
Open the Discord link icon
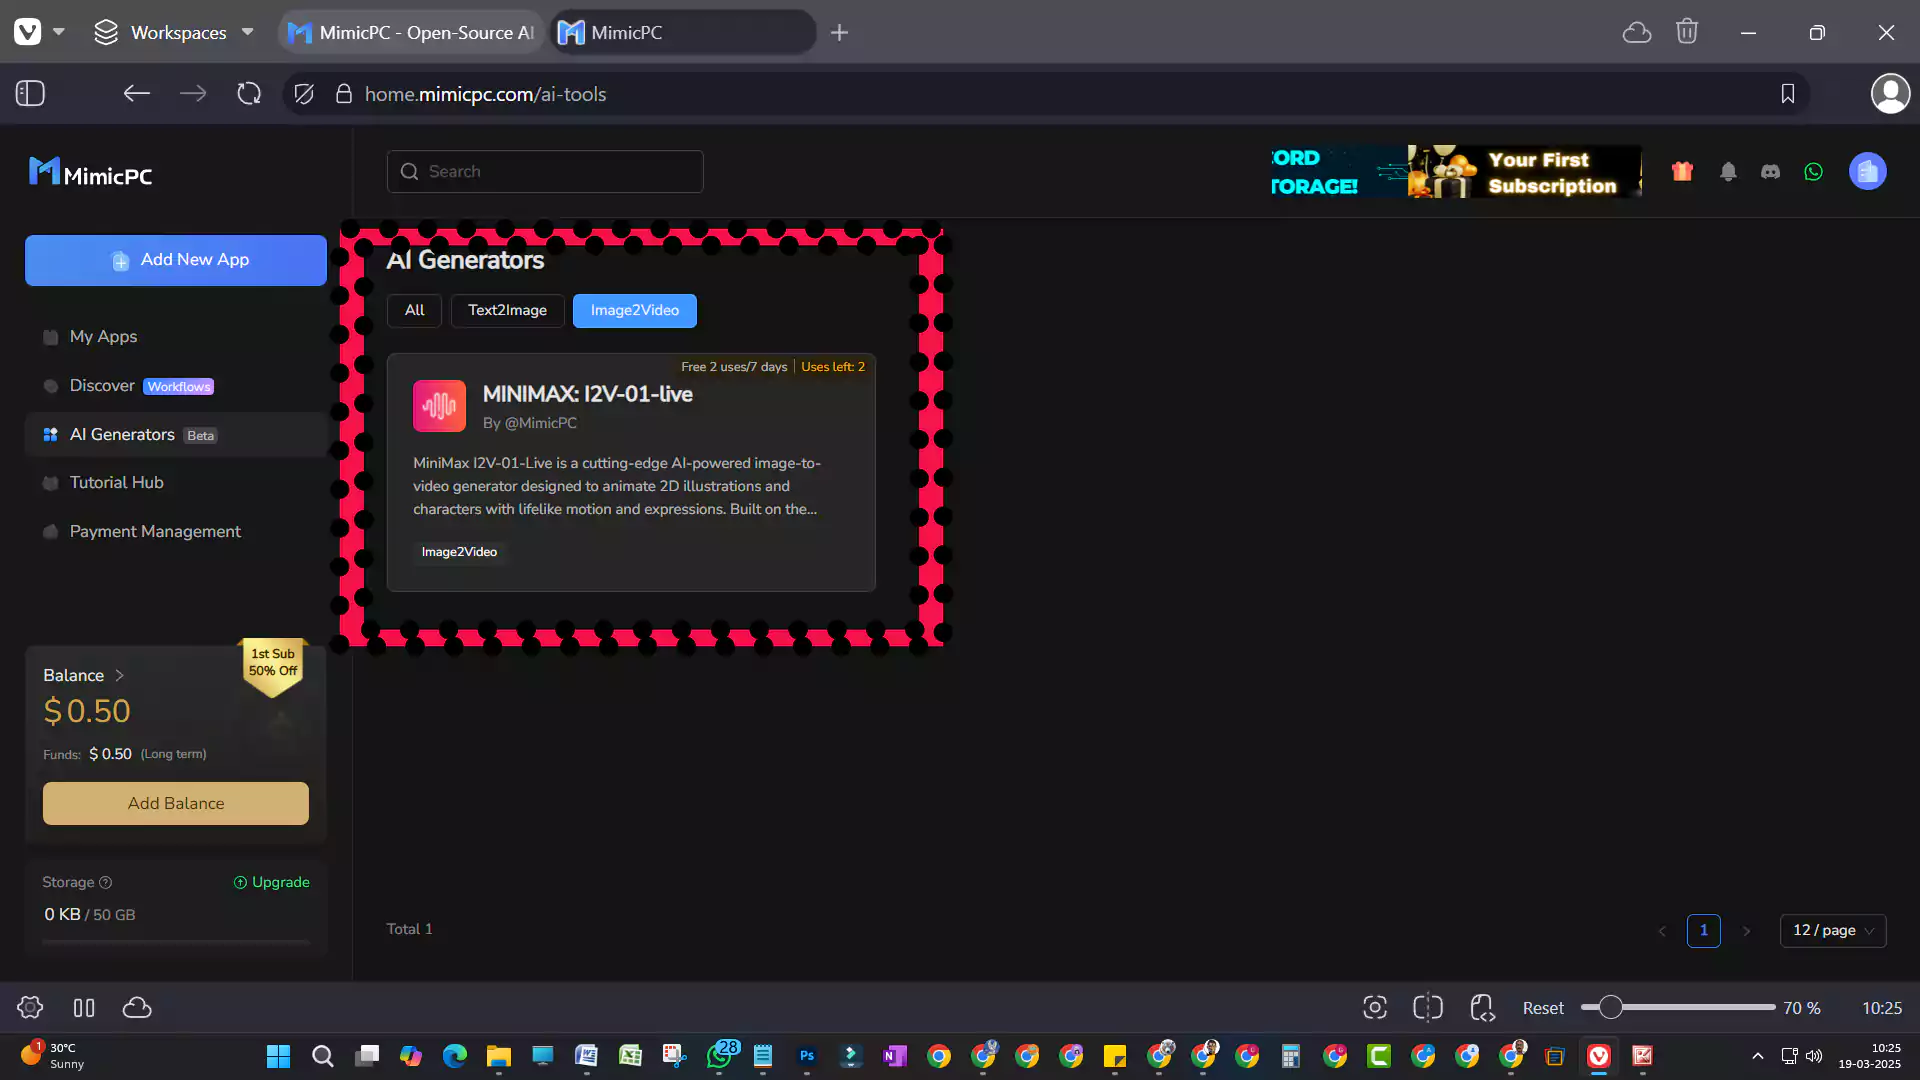coord(1770,171)
